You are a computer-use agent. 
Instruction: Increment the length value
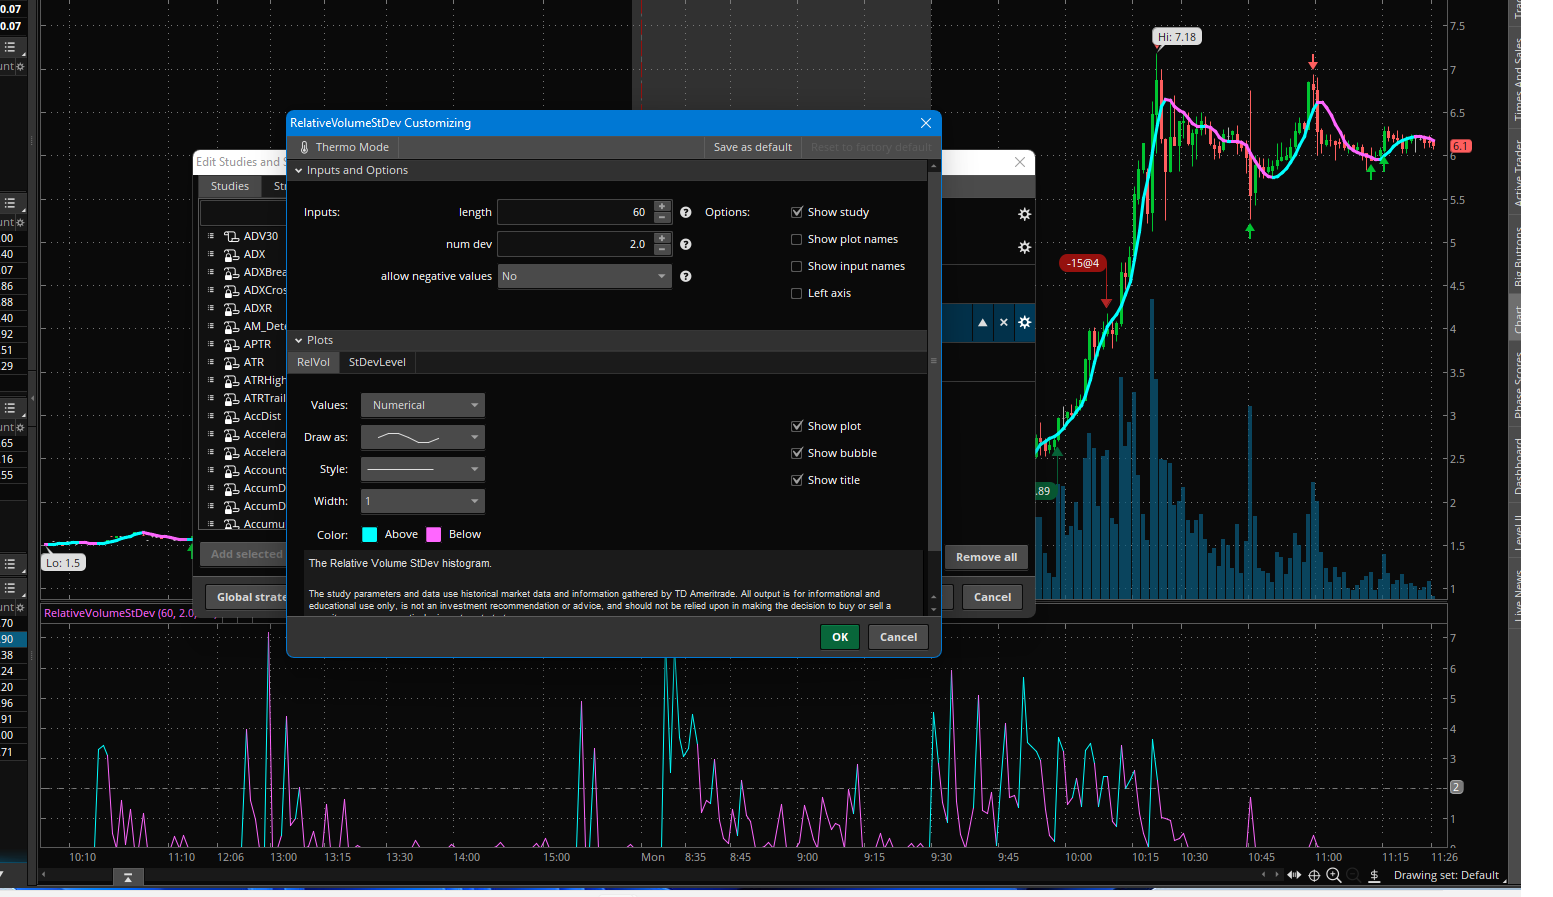[x=662, y=206]
